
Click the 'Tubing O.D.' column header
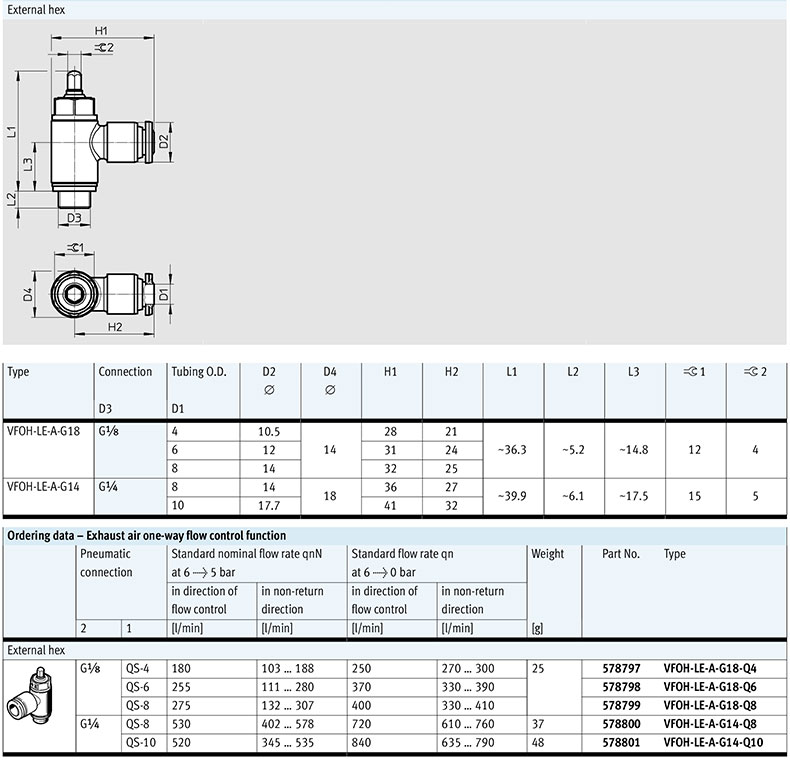[x=199, y=372]
